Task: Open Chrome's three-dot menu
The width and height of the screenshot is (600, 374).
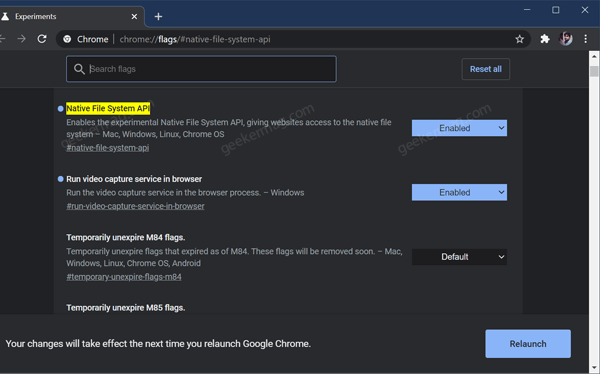Action: 585,39
